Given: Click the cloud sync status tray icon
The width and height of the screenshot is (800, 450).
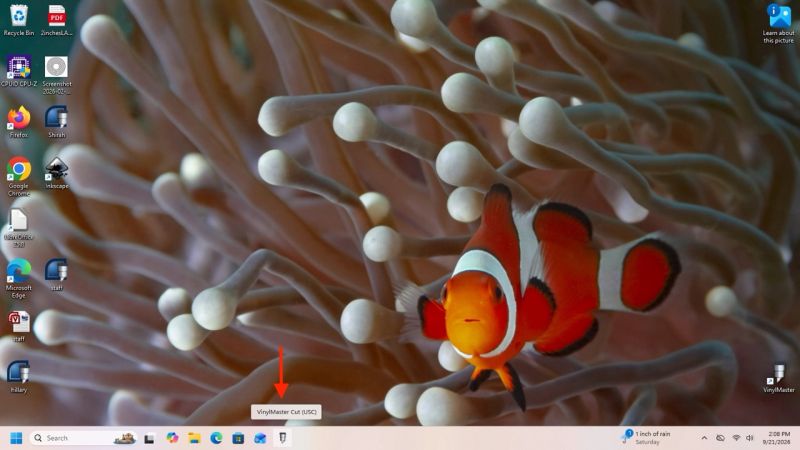Looking at the screenshot, I should (720, 438).
